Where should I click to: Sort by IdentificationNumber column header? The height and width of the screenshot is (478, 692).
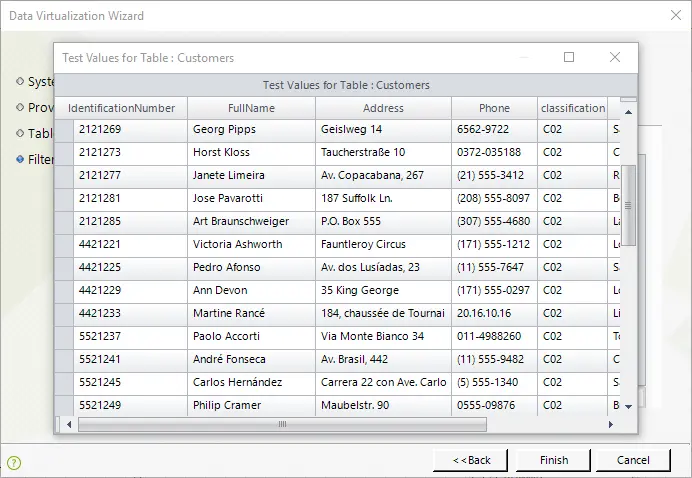[121, 108]
